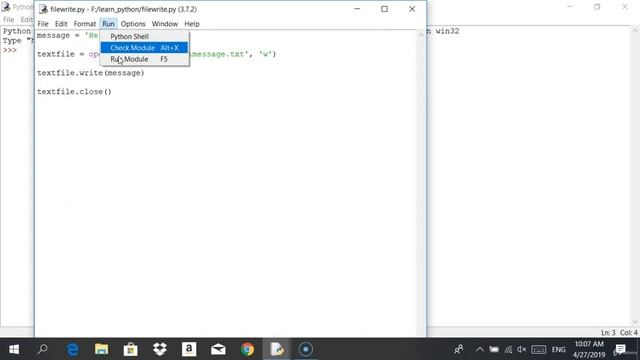The image size is (640, 360).
Task: Launch Google Chrome from the taskbar
Action: 247,349
